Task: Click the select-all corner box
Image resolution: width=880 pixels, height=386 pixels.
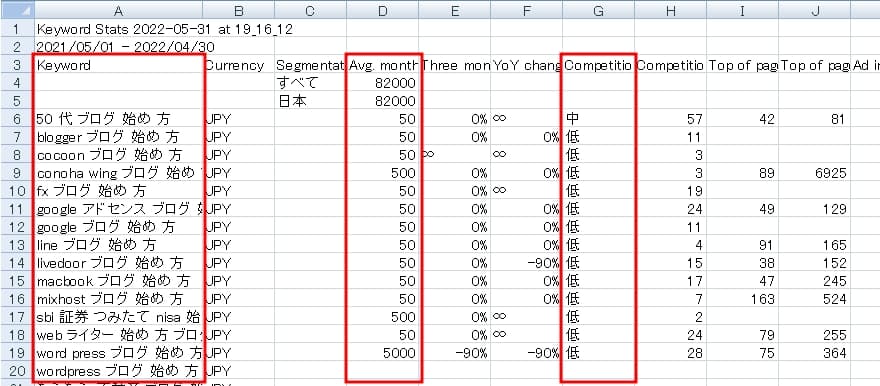Action: coord(17,10)
